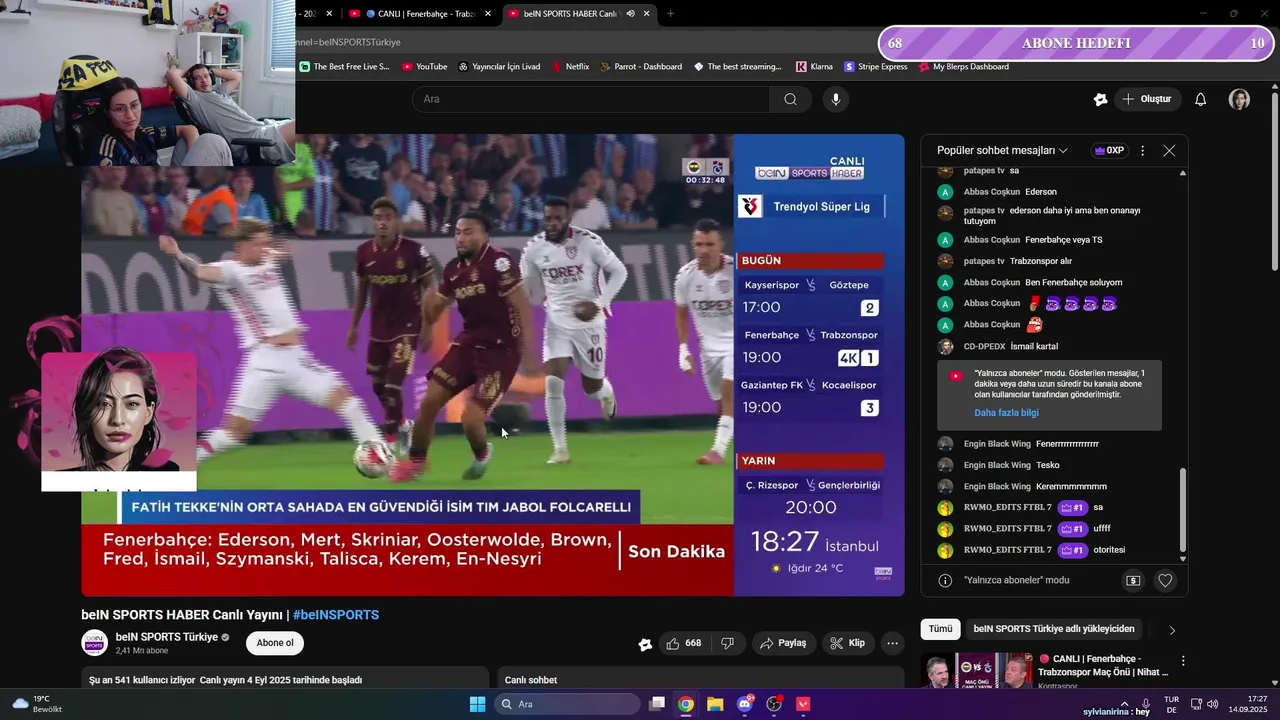The width and height of the screenshot is (1280, 720).
Task: Type in the YouTube Ara search field
Action: coord(591,99)
